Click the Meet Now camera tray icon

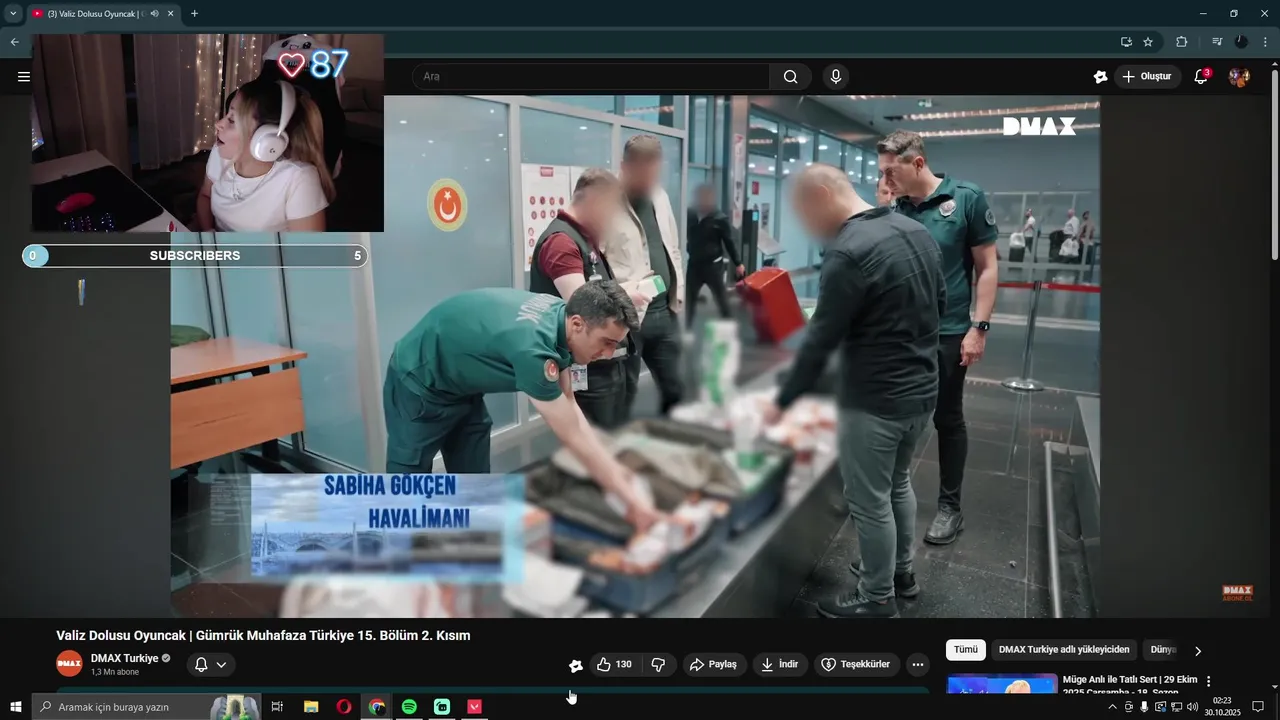pyautogui.click(x=1128, y=707)
